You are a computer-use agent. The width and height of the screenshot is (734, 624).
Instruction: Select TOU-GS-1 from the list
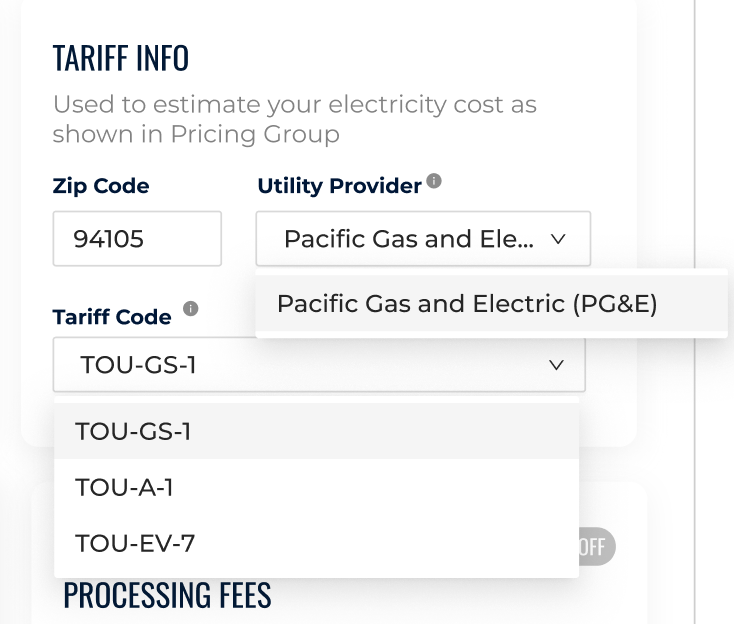(316, 431)
